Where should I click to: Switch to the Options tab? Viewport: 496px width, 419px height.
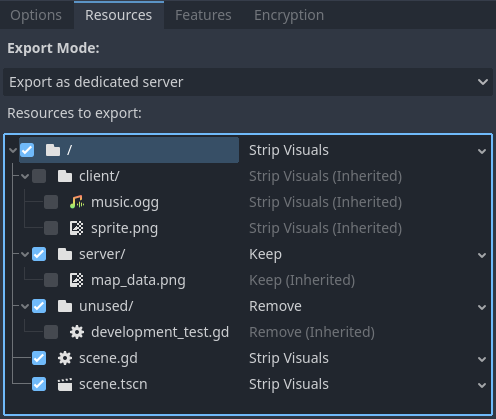click(36, 15)
